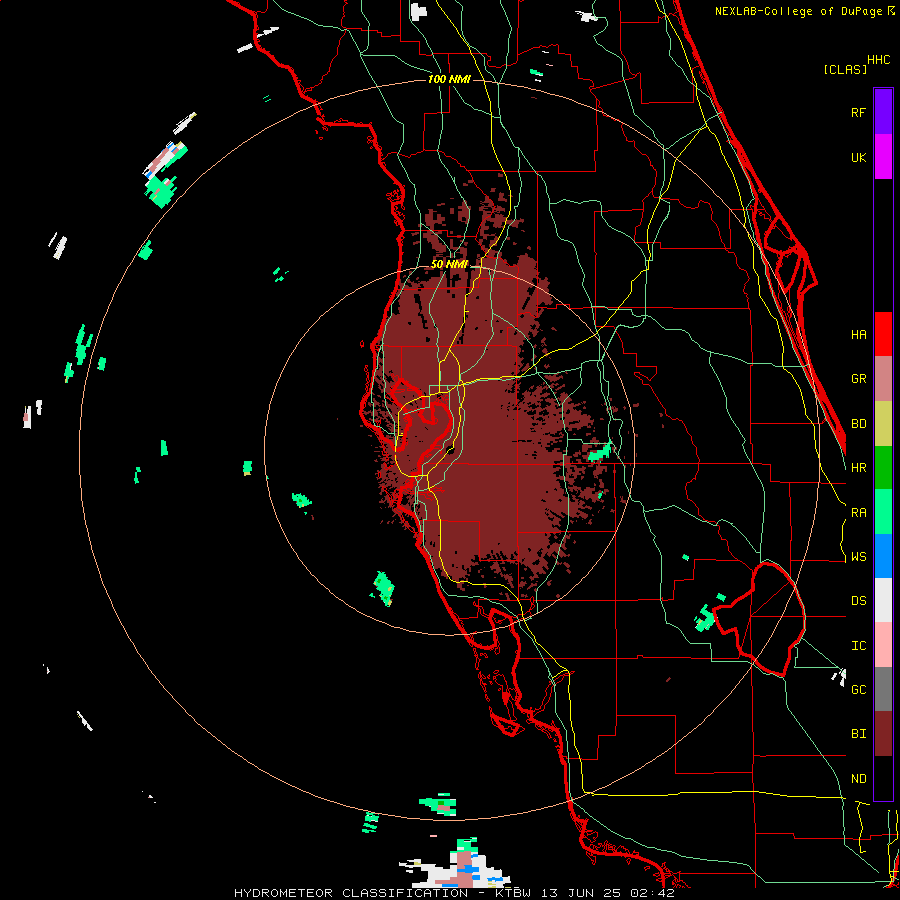
Task: Click the "WS" legend label
Action: (x=858, y=557)
